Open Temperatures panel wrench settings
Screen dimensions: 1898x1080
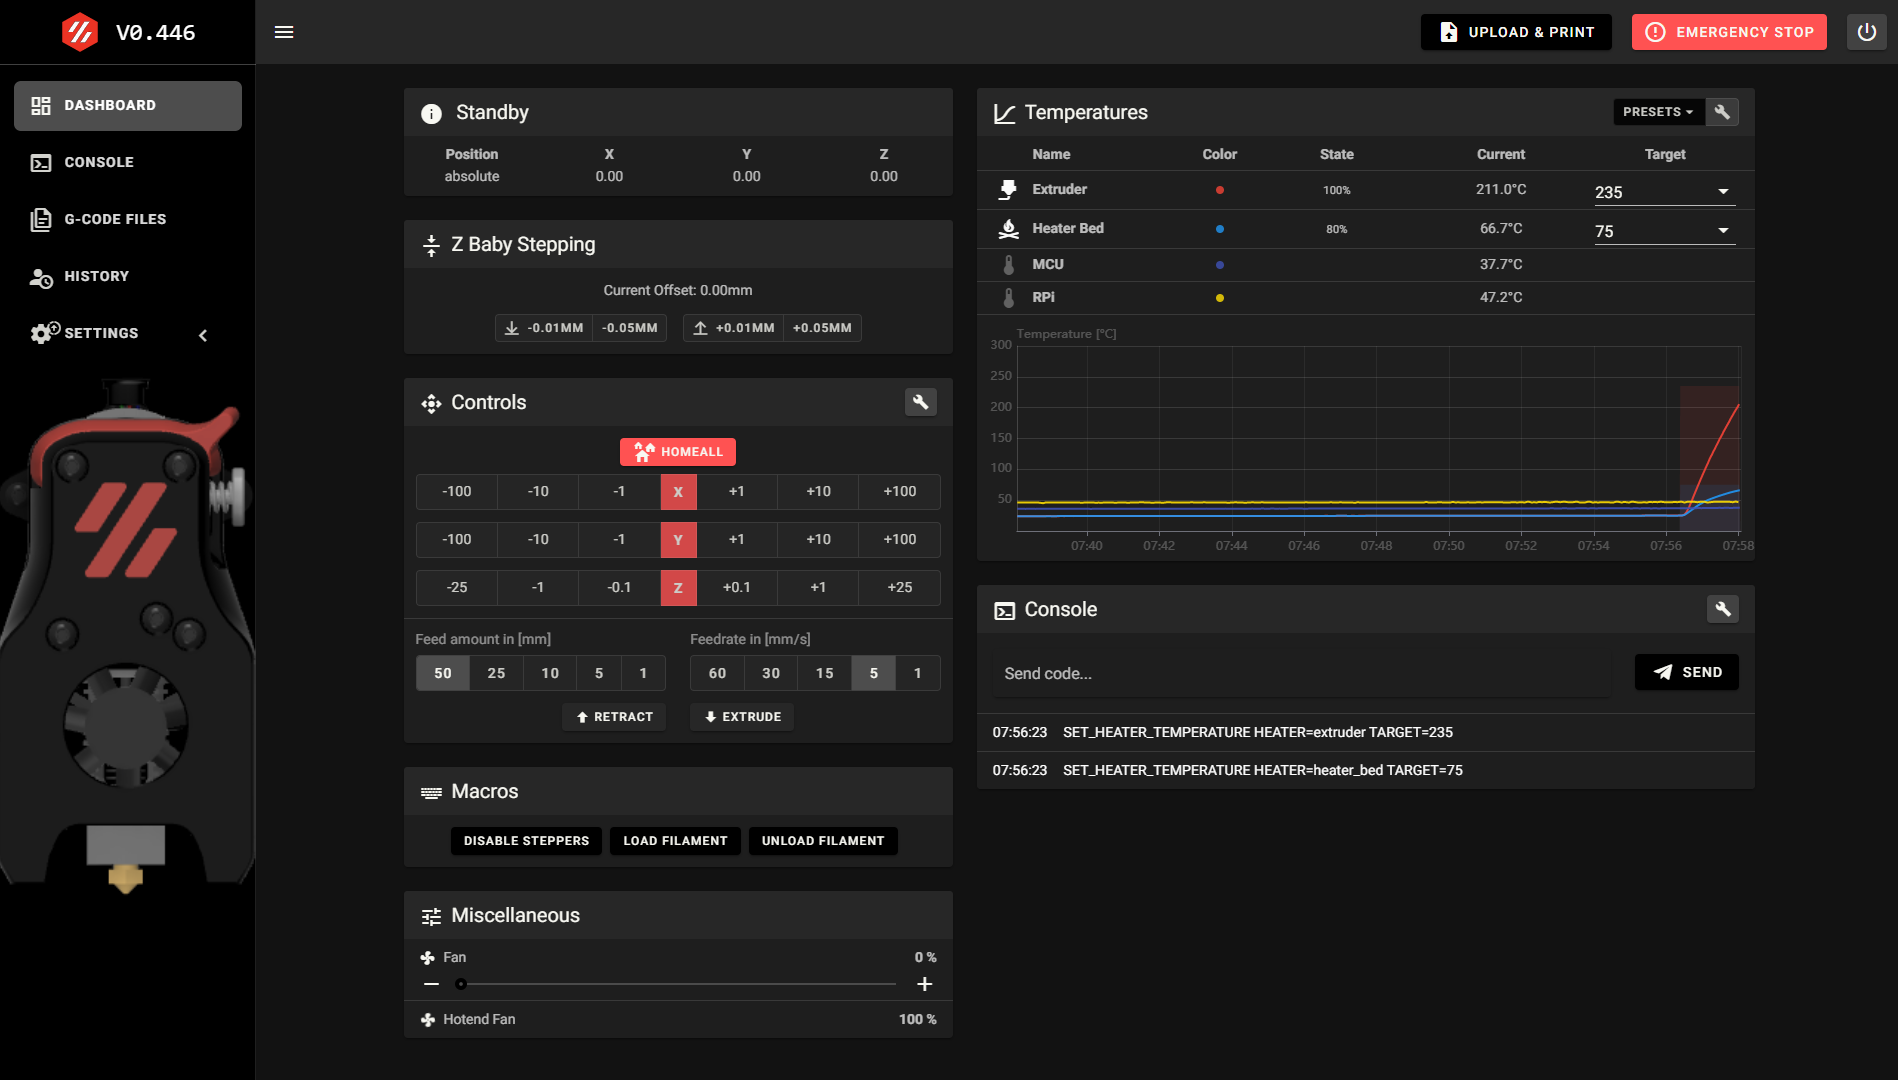coord(1722,112)
